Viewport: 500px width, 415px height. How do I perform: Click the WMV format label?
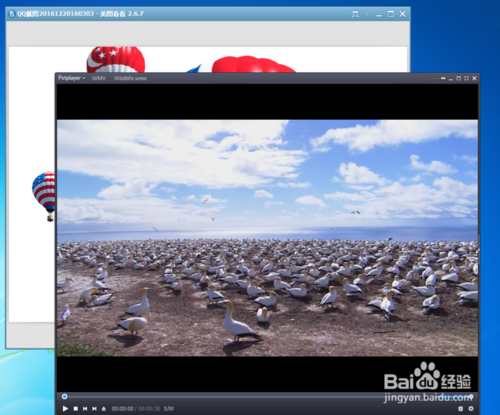(x=99, y=78)
